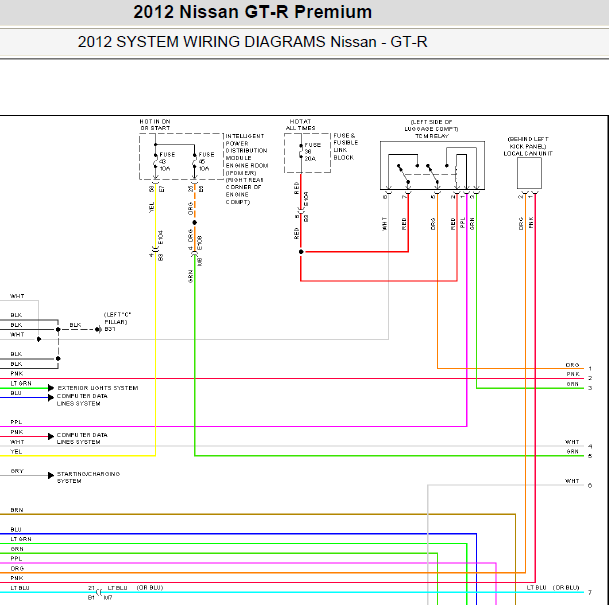Click the red wire junction dot below E104

(301, 252)
